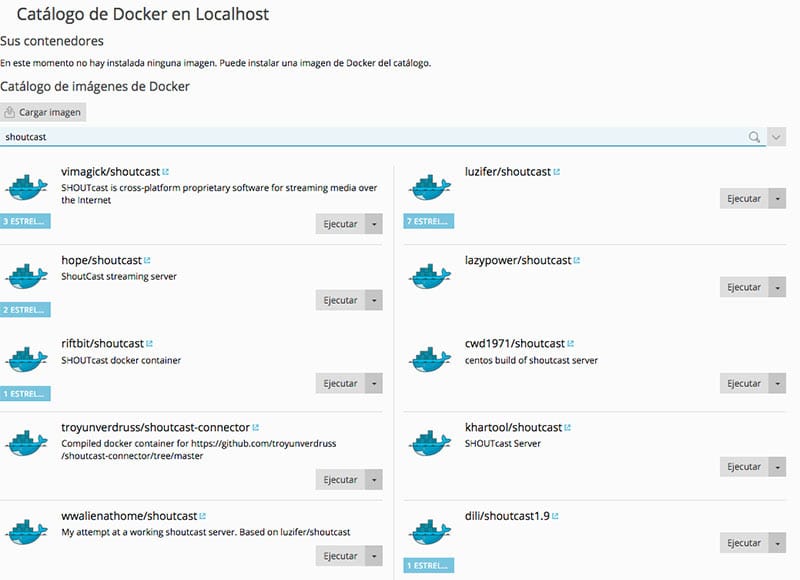This screenshot has height=580, width=800.
Task: Select text 'ShoutCast streaming server'
Action: pos(119,276)
